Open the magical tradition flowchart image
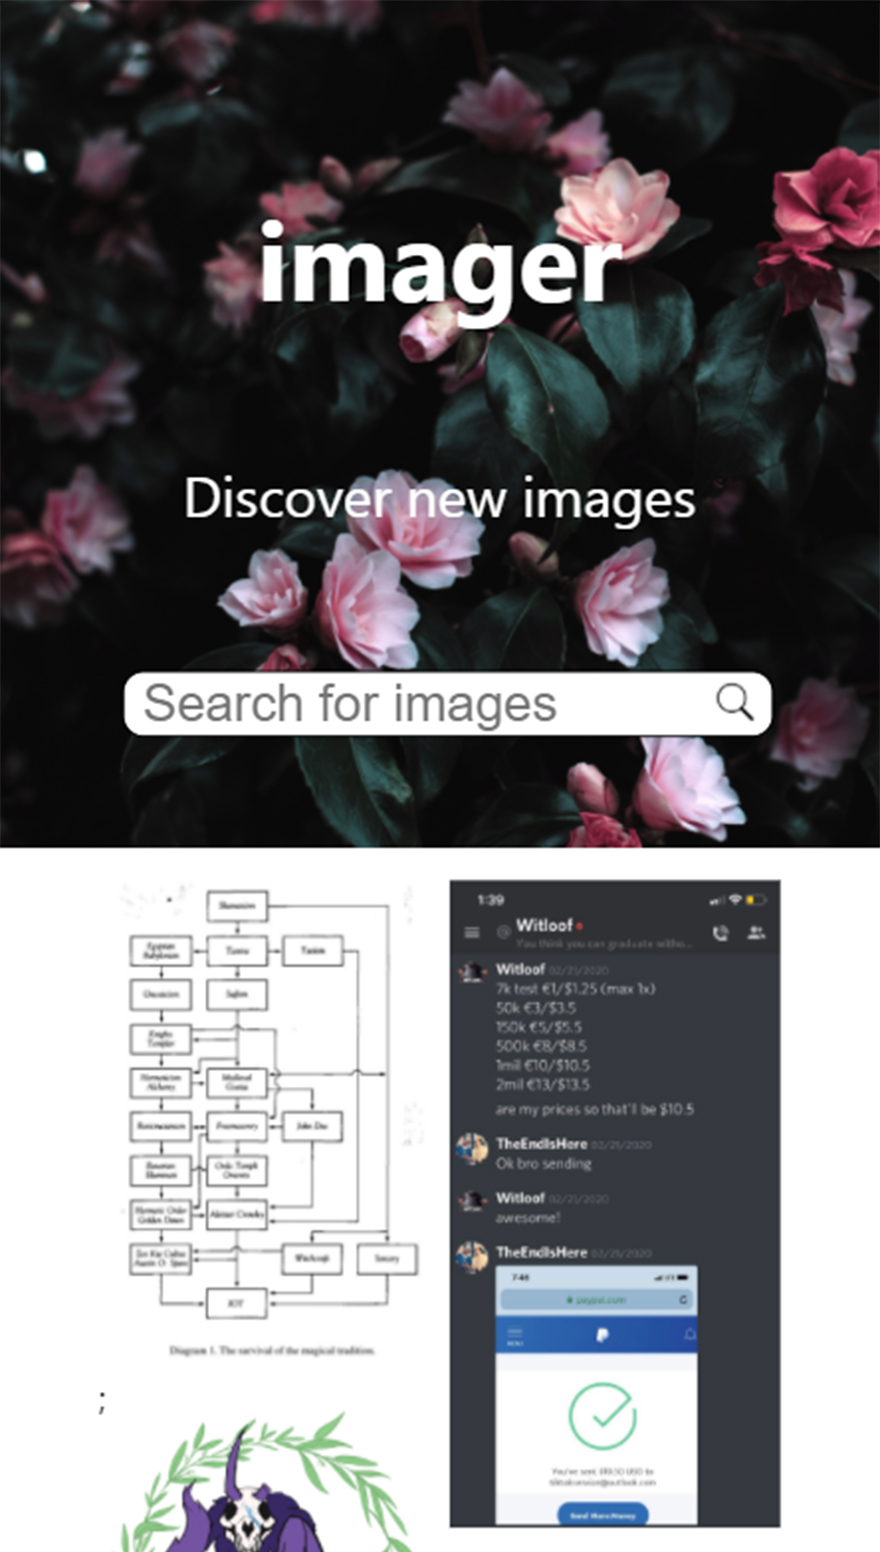This screenshot has height=1552, width=880. [x=270, y=1118]
